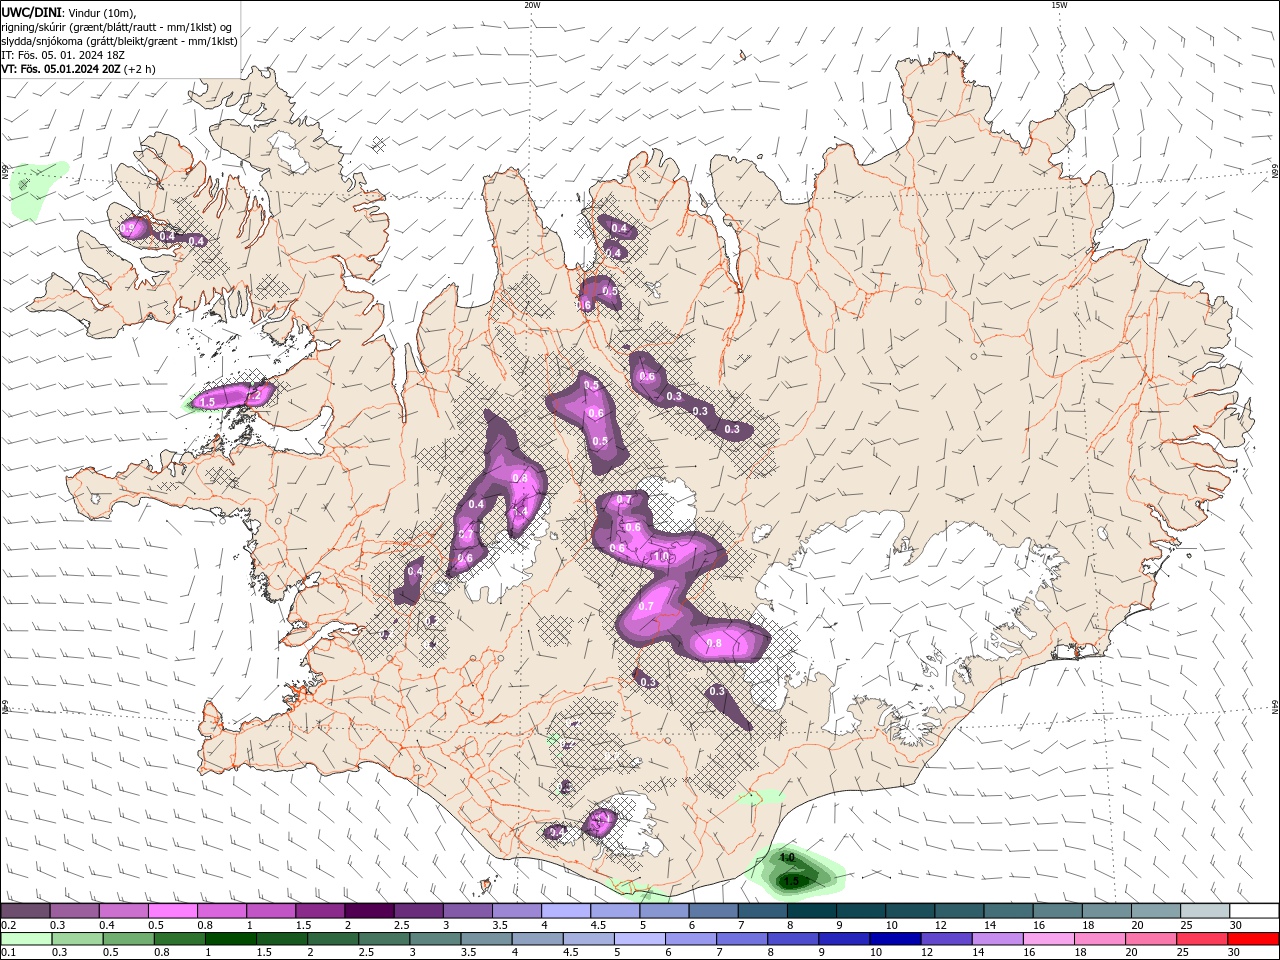Click the 'UWC/DINI: Vindur (10m),' title line
The image size is (1280, 960).
pos(68,12)
